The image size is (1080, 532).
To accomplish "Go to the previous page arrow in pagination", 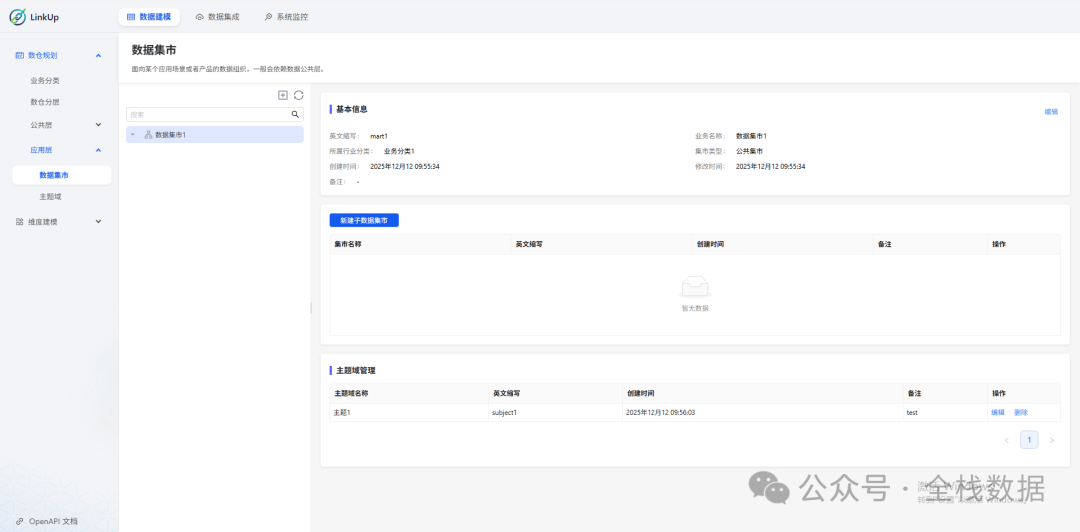I will [1006, 440].
